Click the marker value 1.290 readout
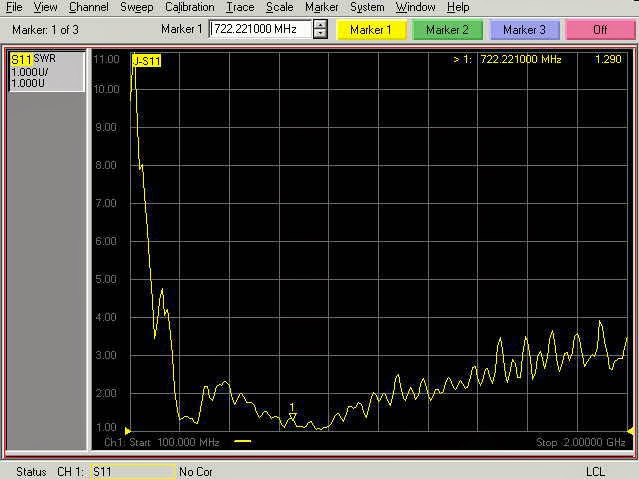The width and height of the screenshot is (639, 479). tap(608, 60)
